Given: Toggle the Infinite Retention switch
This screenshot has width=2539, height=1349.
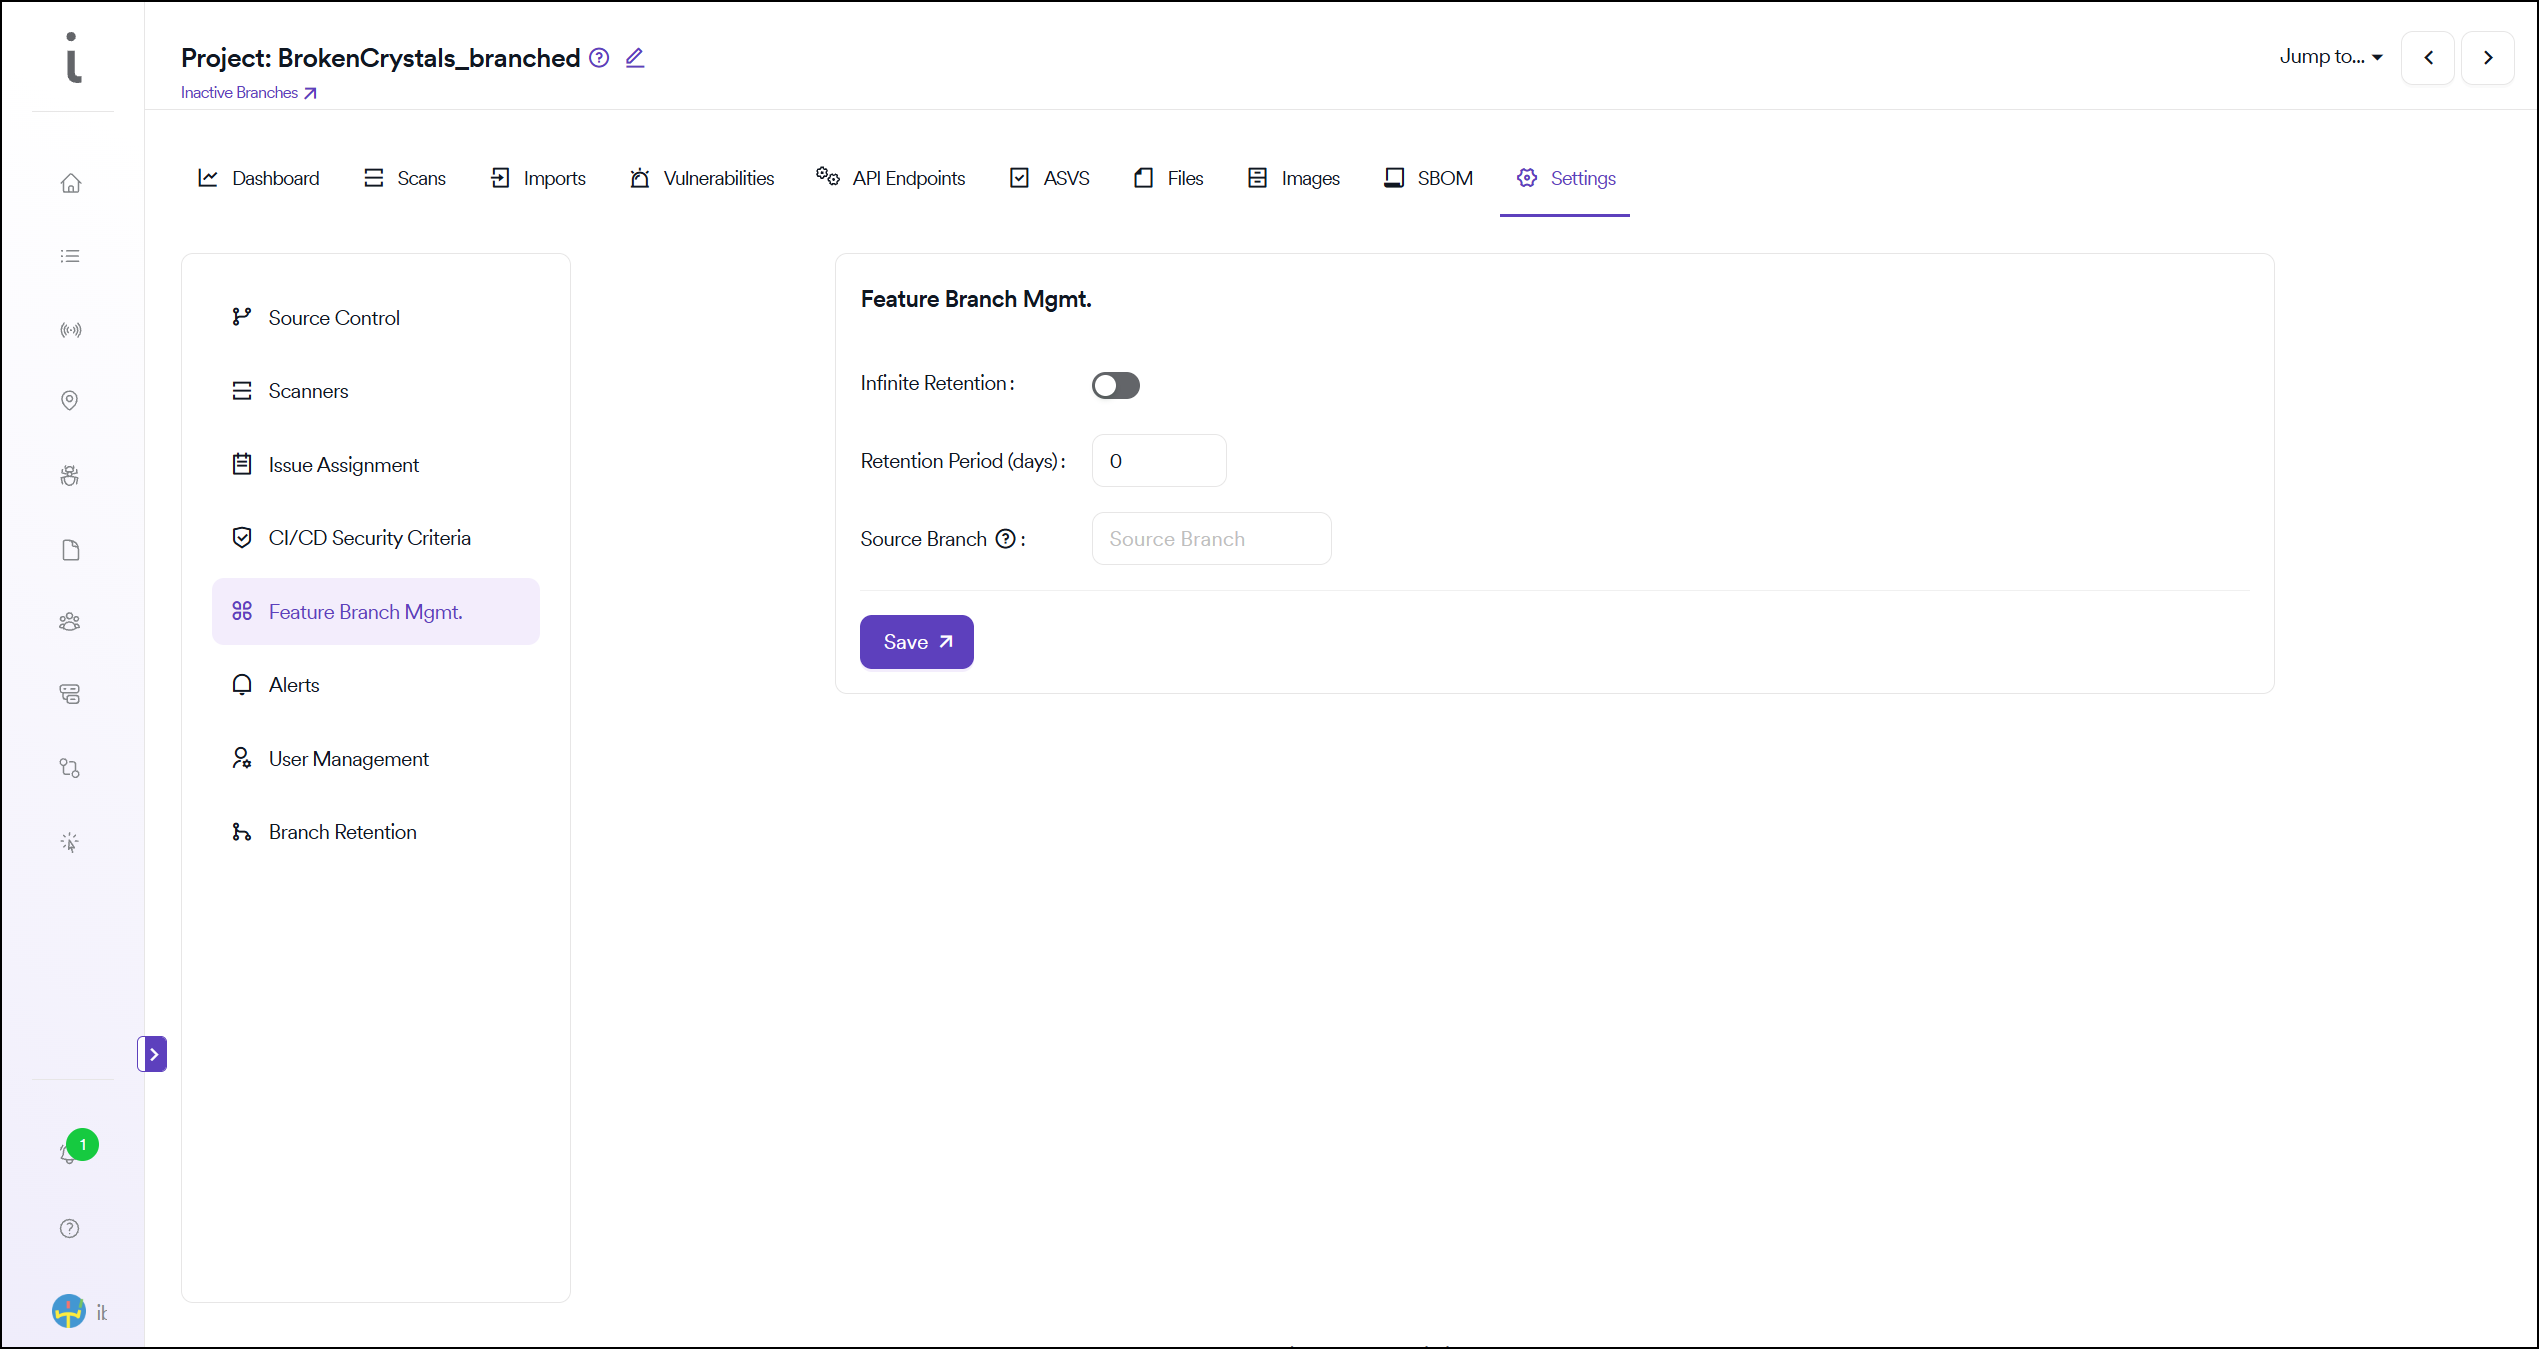Looking at the screenshot, I should click(x=1116, y=385).
